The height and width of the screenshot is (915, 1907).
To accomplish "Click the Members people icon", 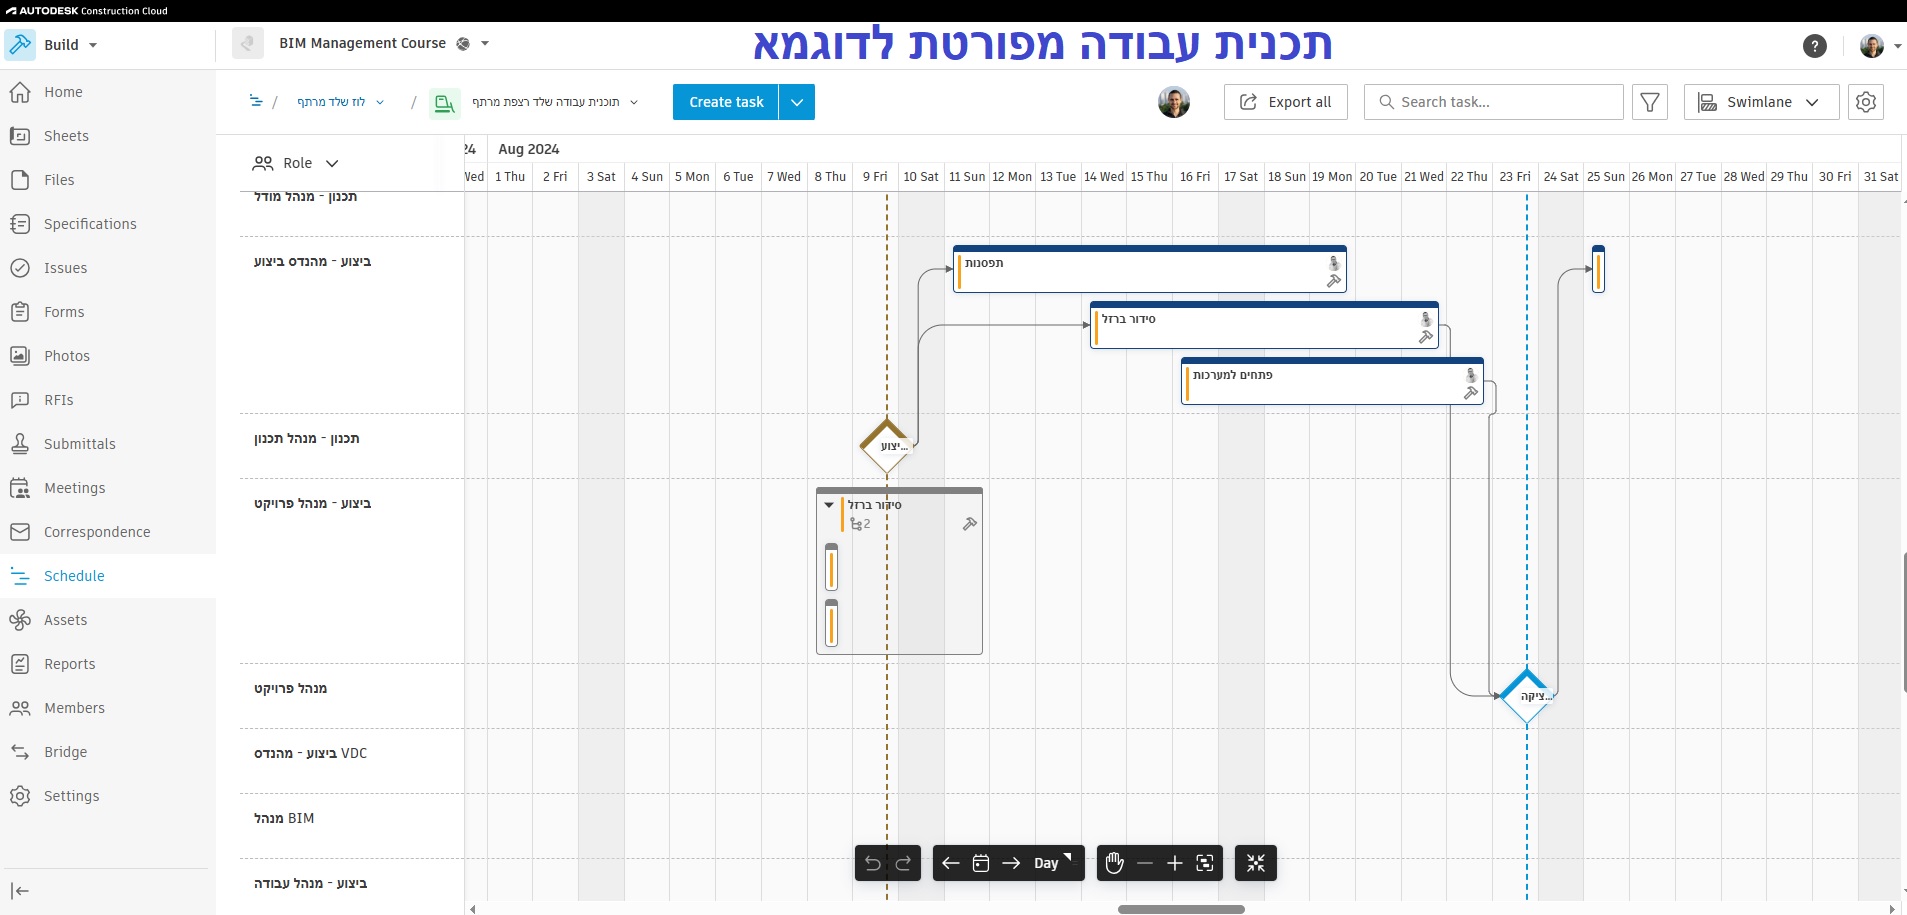I will pos(20,708).
